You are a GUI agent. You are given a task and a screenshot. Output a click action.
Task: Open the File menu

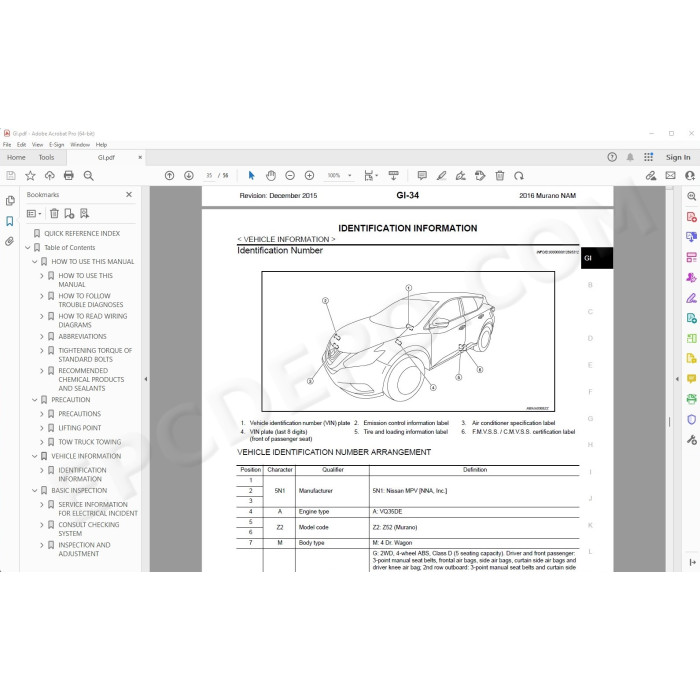[x=7, y=145]
